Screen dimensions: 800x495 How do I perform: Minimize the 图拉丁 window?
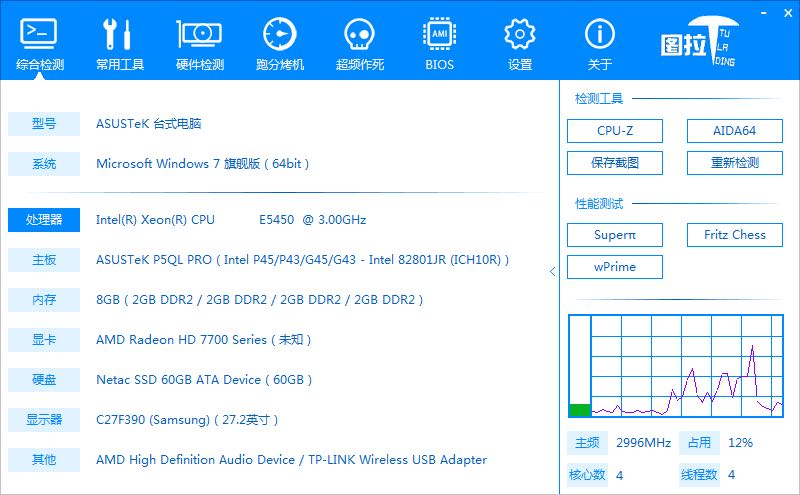[x=764, y=13]
